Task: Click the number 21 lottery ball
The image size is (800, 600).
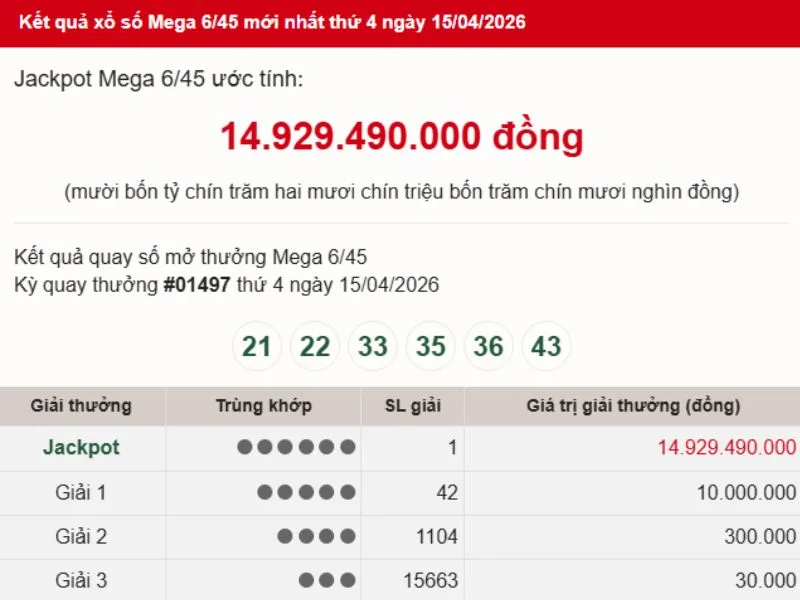Action: pyautogui.click(x=257, y=347)
